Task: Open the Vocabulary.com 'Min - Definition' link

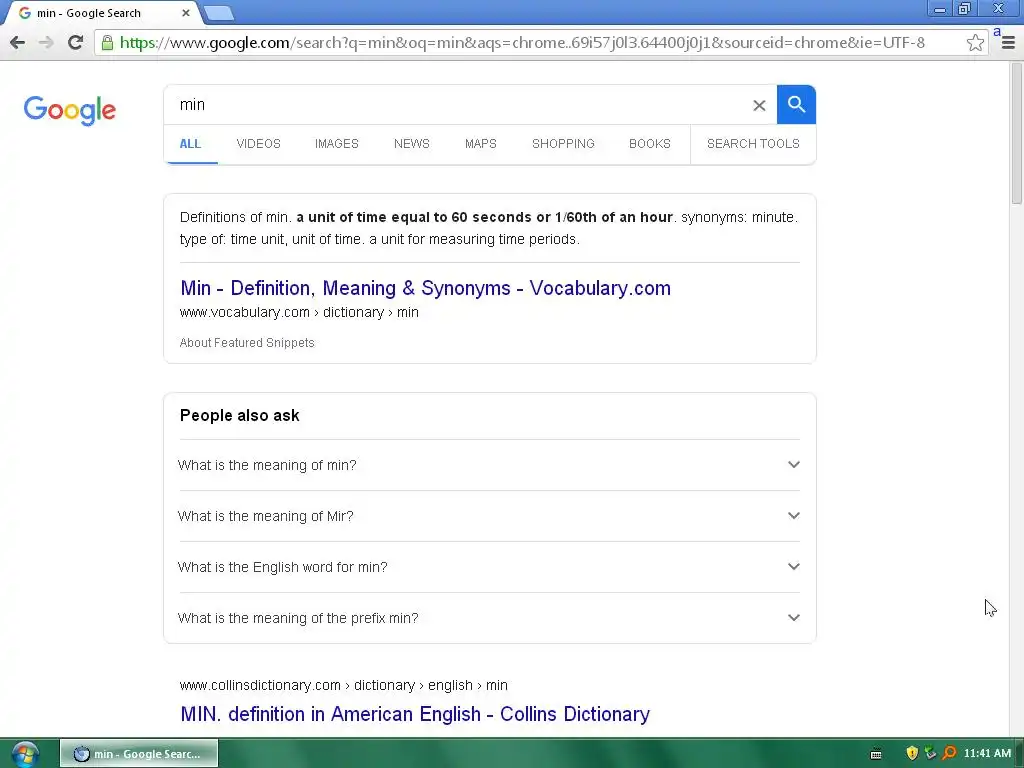Action: click(425, 288)
